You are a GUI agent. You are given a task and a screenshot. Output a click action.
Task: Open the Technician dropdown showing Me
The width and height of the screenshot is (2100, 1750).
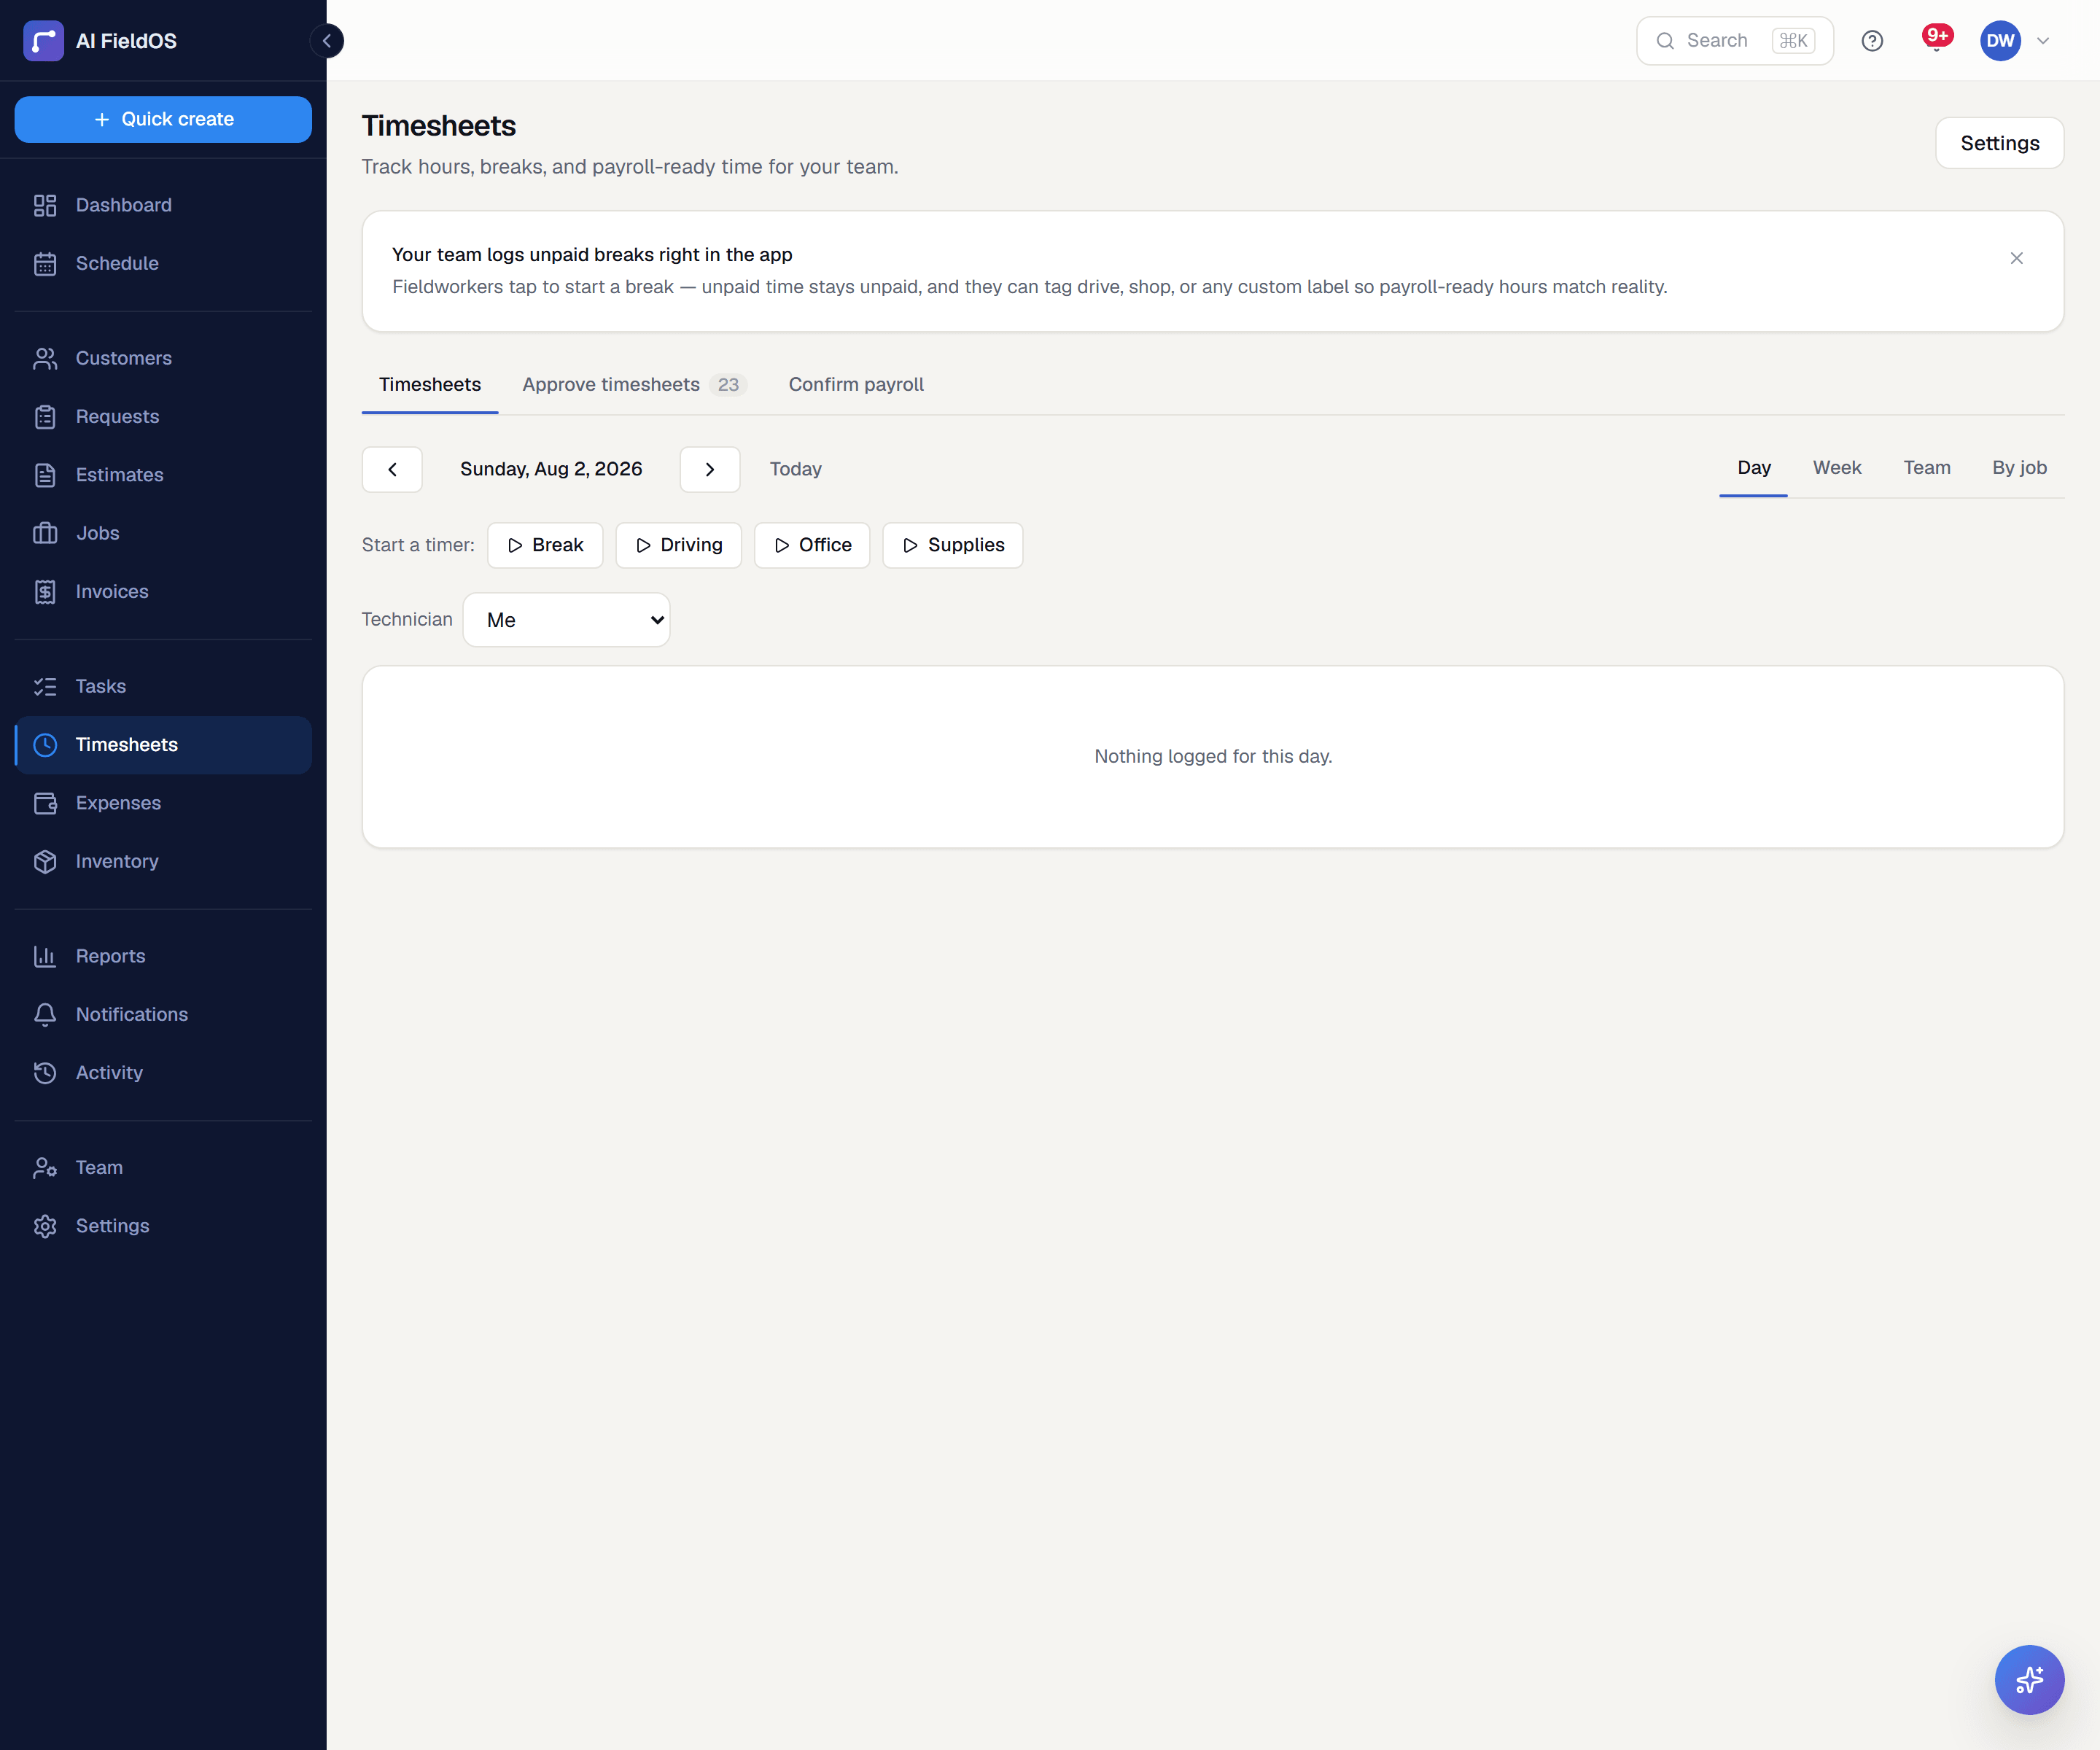pos(566,620)
